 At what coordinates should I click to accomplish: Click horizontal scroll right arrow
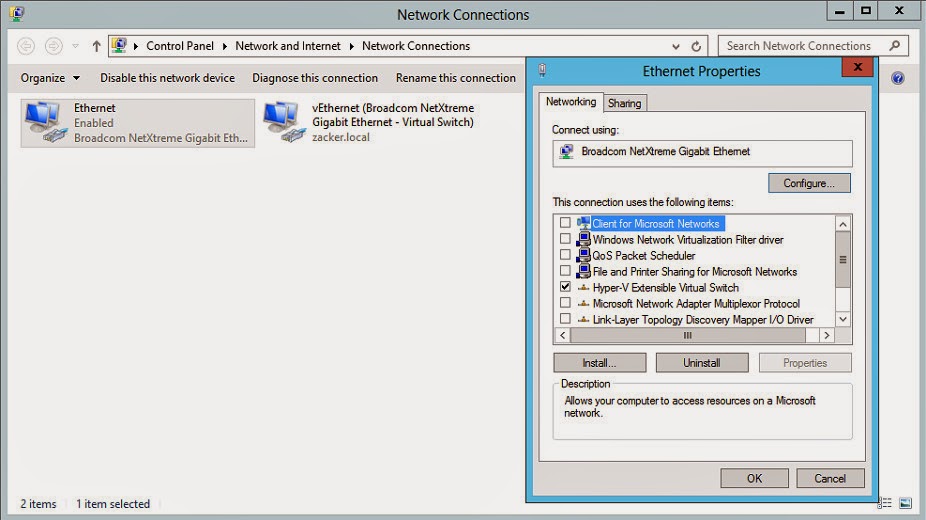[x=827, y=335]
